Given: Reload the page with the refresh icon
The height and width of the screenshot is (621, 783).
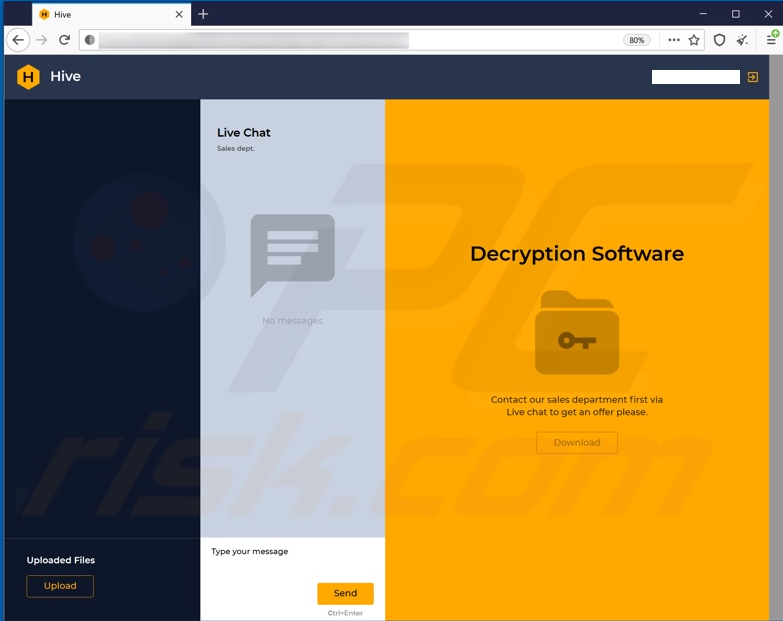Looking at the screenshot, I should 64,40.
